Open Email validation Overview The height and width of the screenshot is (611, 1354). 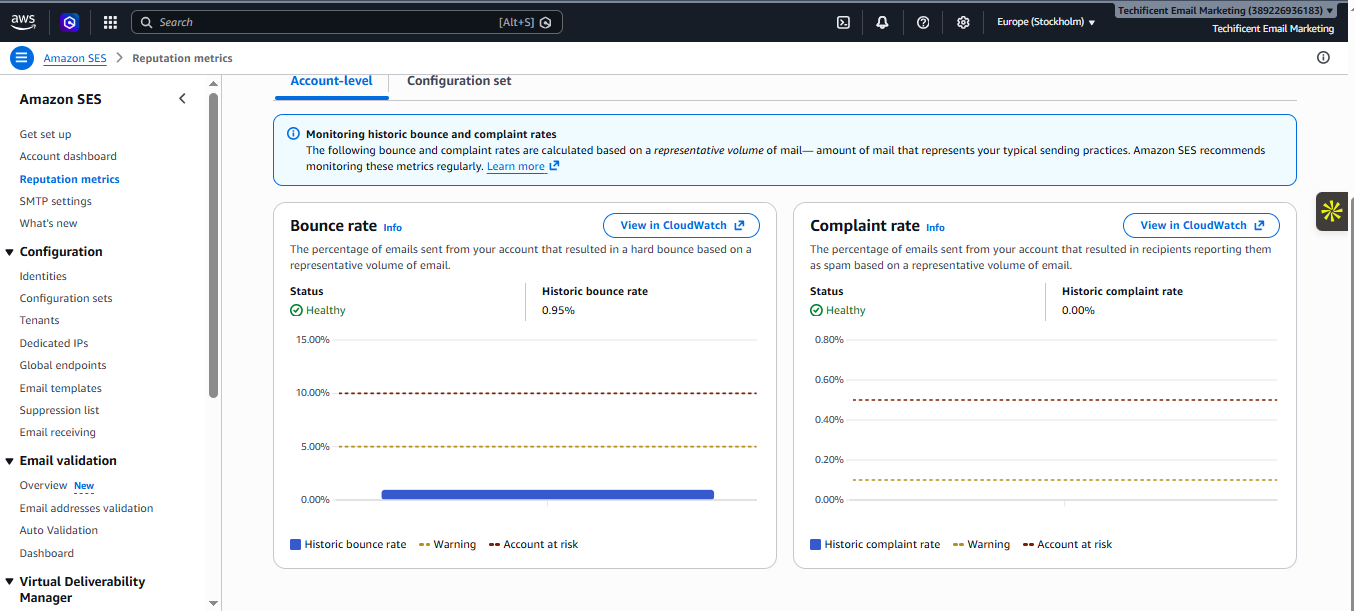(x=43, y=485)
